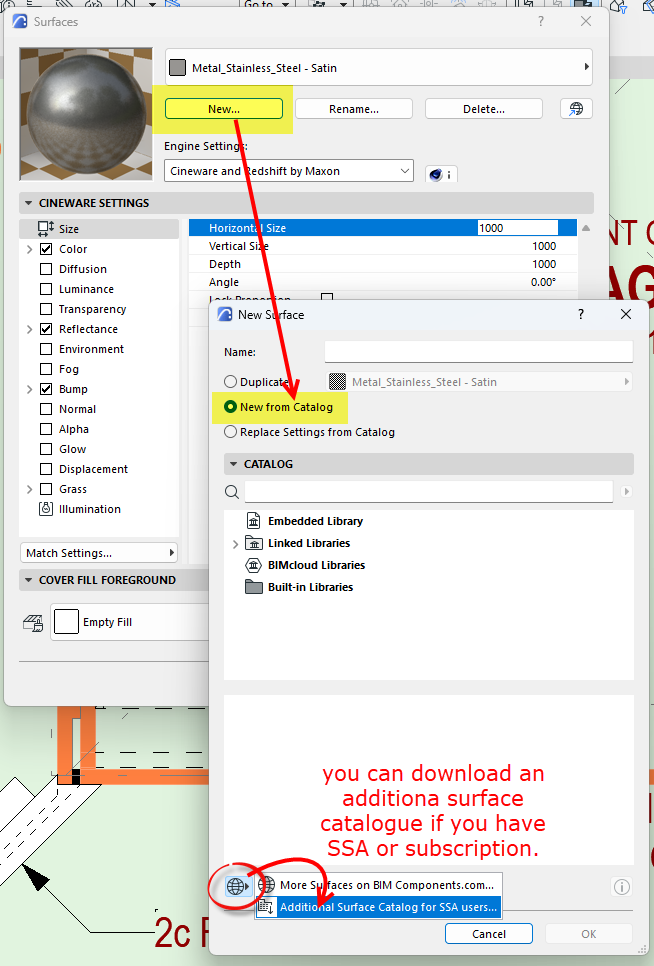Select the New from Catalog radio button
The height and width of the screenshot is (966, 654).
(x=230, y=407)
